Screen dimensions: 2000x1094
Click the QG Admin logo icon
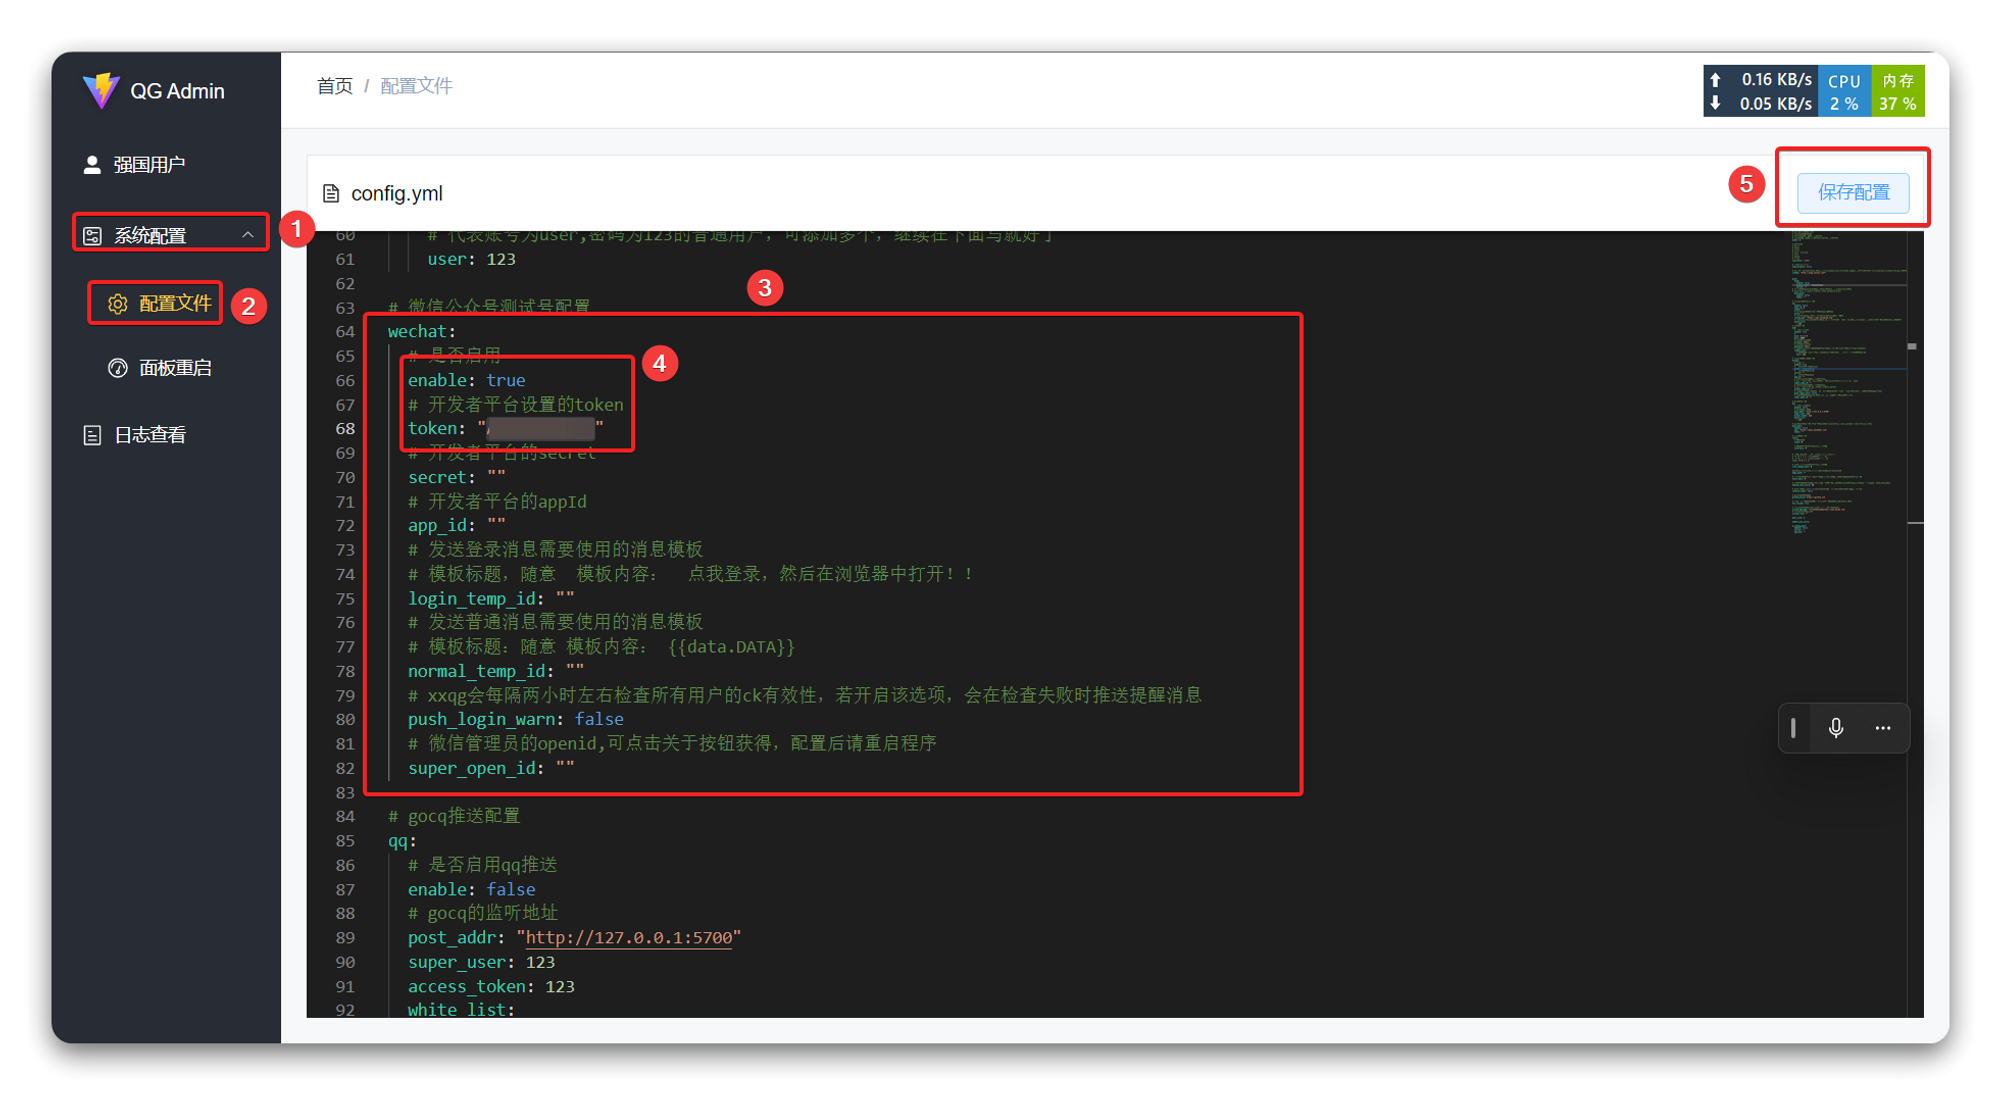point(101,91)
